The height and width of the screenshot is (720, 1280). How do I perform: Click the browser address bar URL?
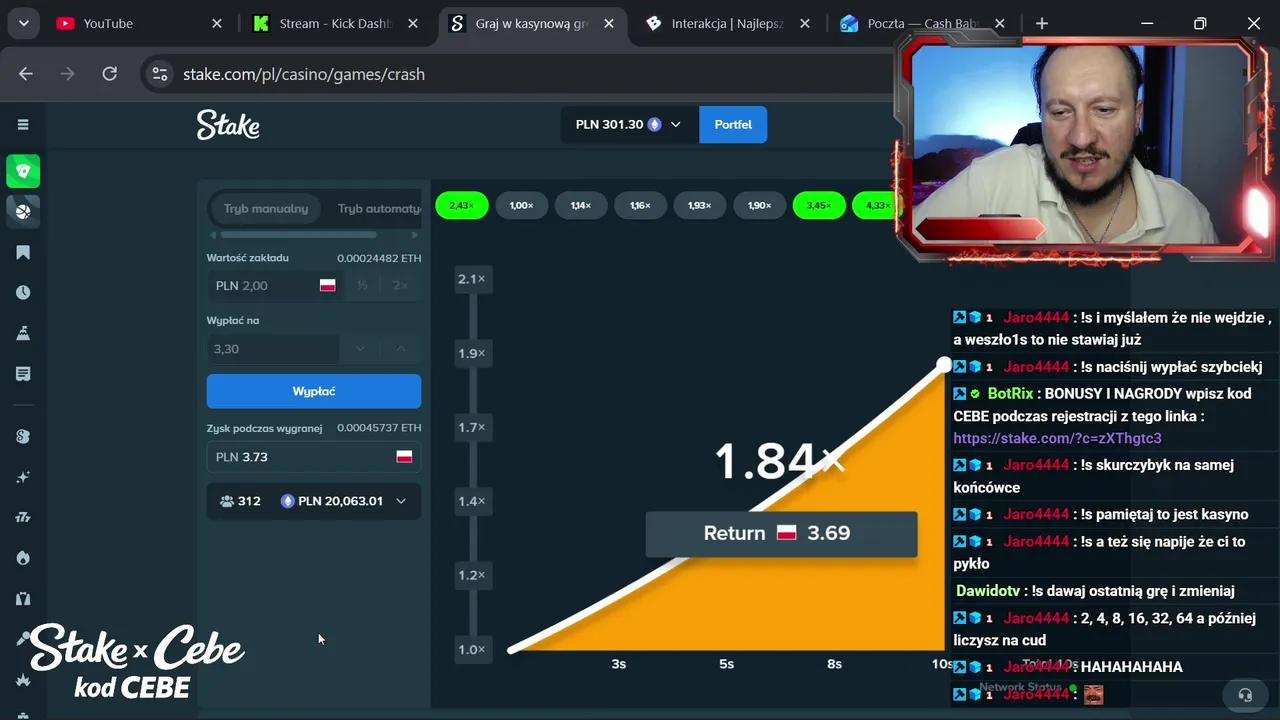point(304,74)
